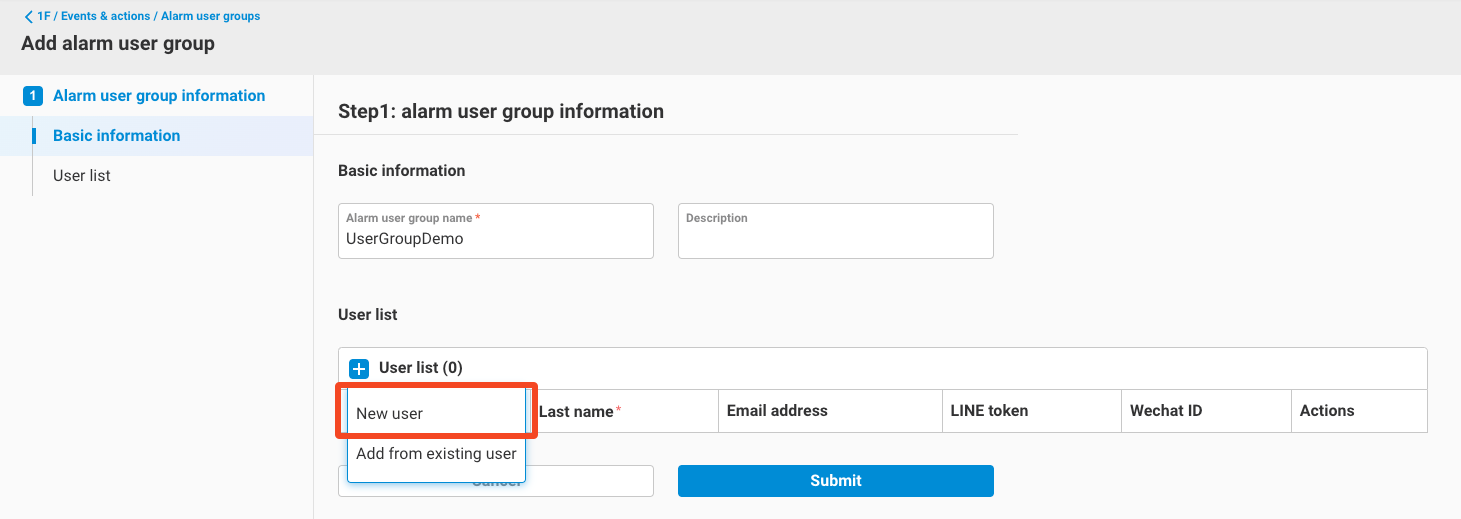Click the Wechat ID column header
The width and height of the screenshot is (1461, 519).
(x=1165, y=411)
